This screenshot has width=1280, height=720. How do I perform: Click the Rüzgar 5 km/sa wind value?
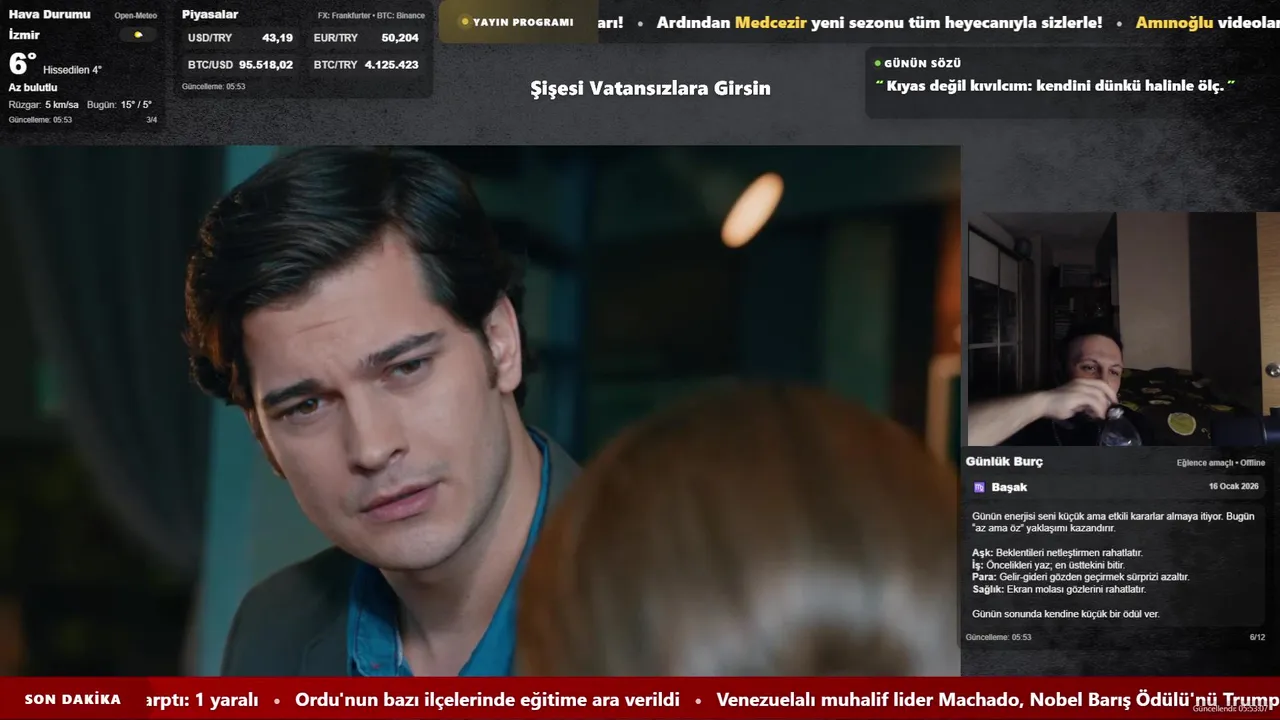(43, 105)
